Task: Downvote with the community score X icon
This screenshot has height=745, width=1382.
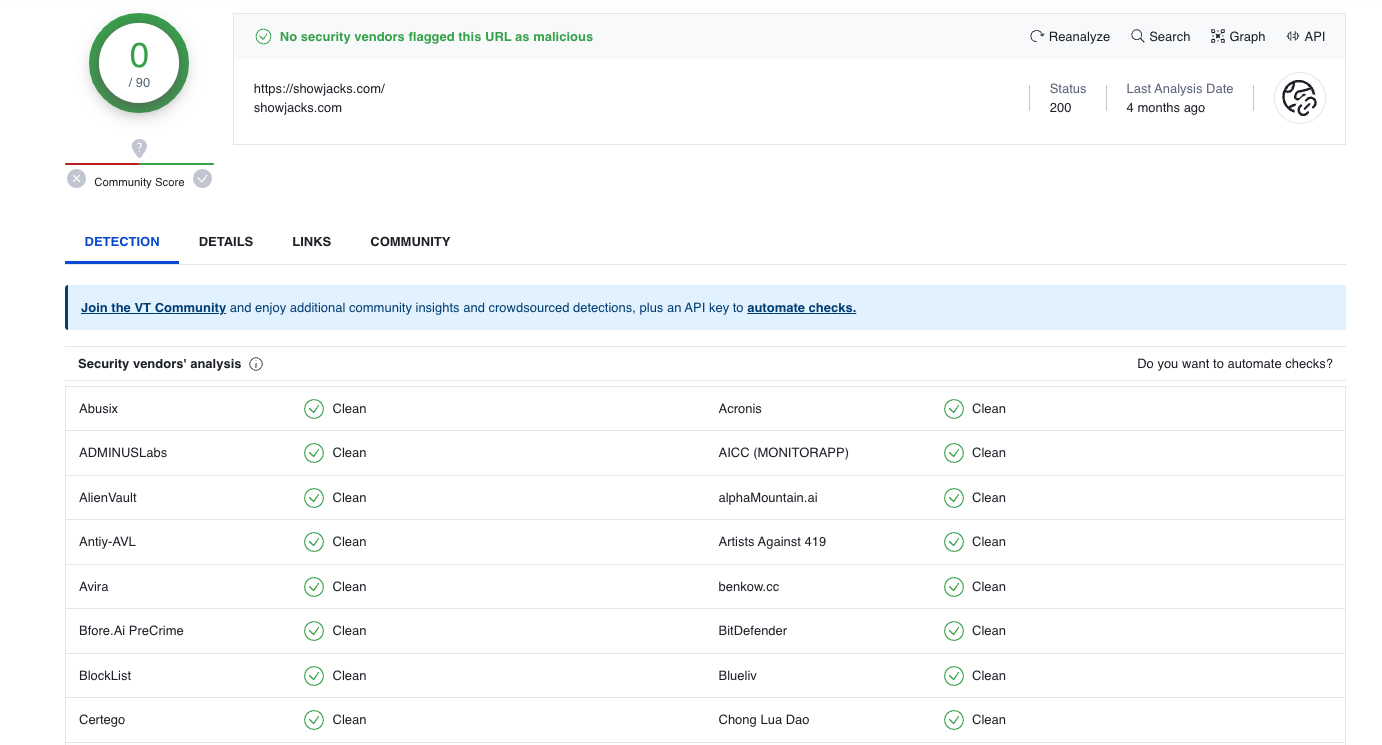Action: pyautogui.click(x=77, y=179)
